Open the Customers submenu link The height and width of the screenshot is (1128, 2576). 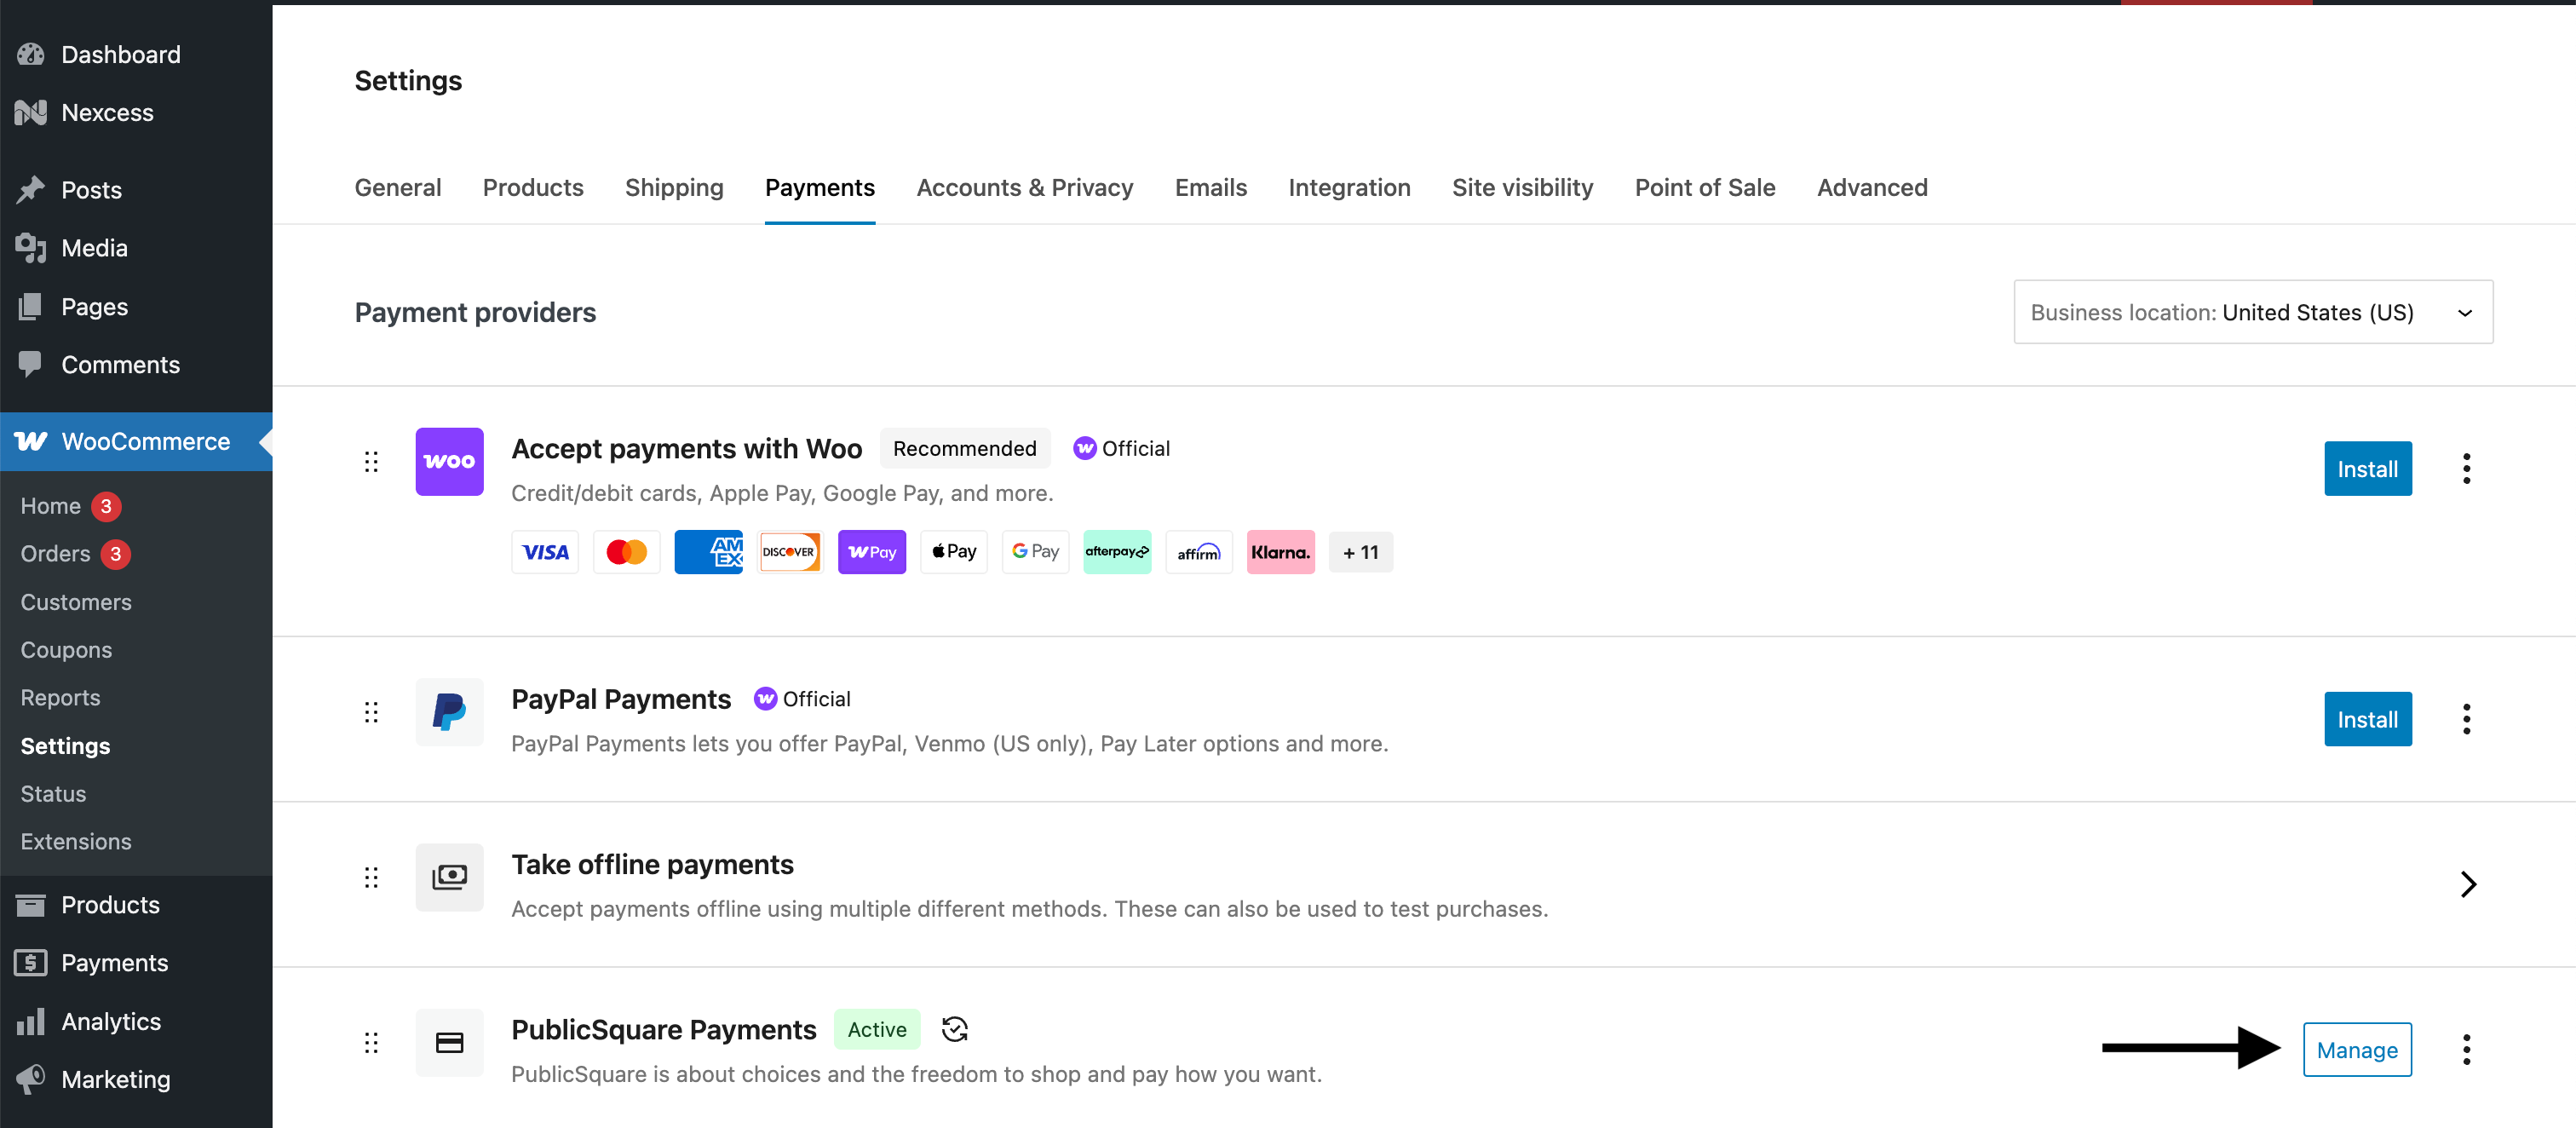(76, 602)
